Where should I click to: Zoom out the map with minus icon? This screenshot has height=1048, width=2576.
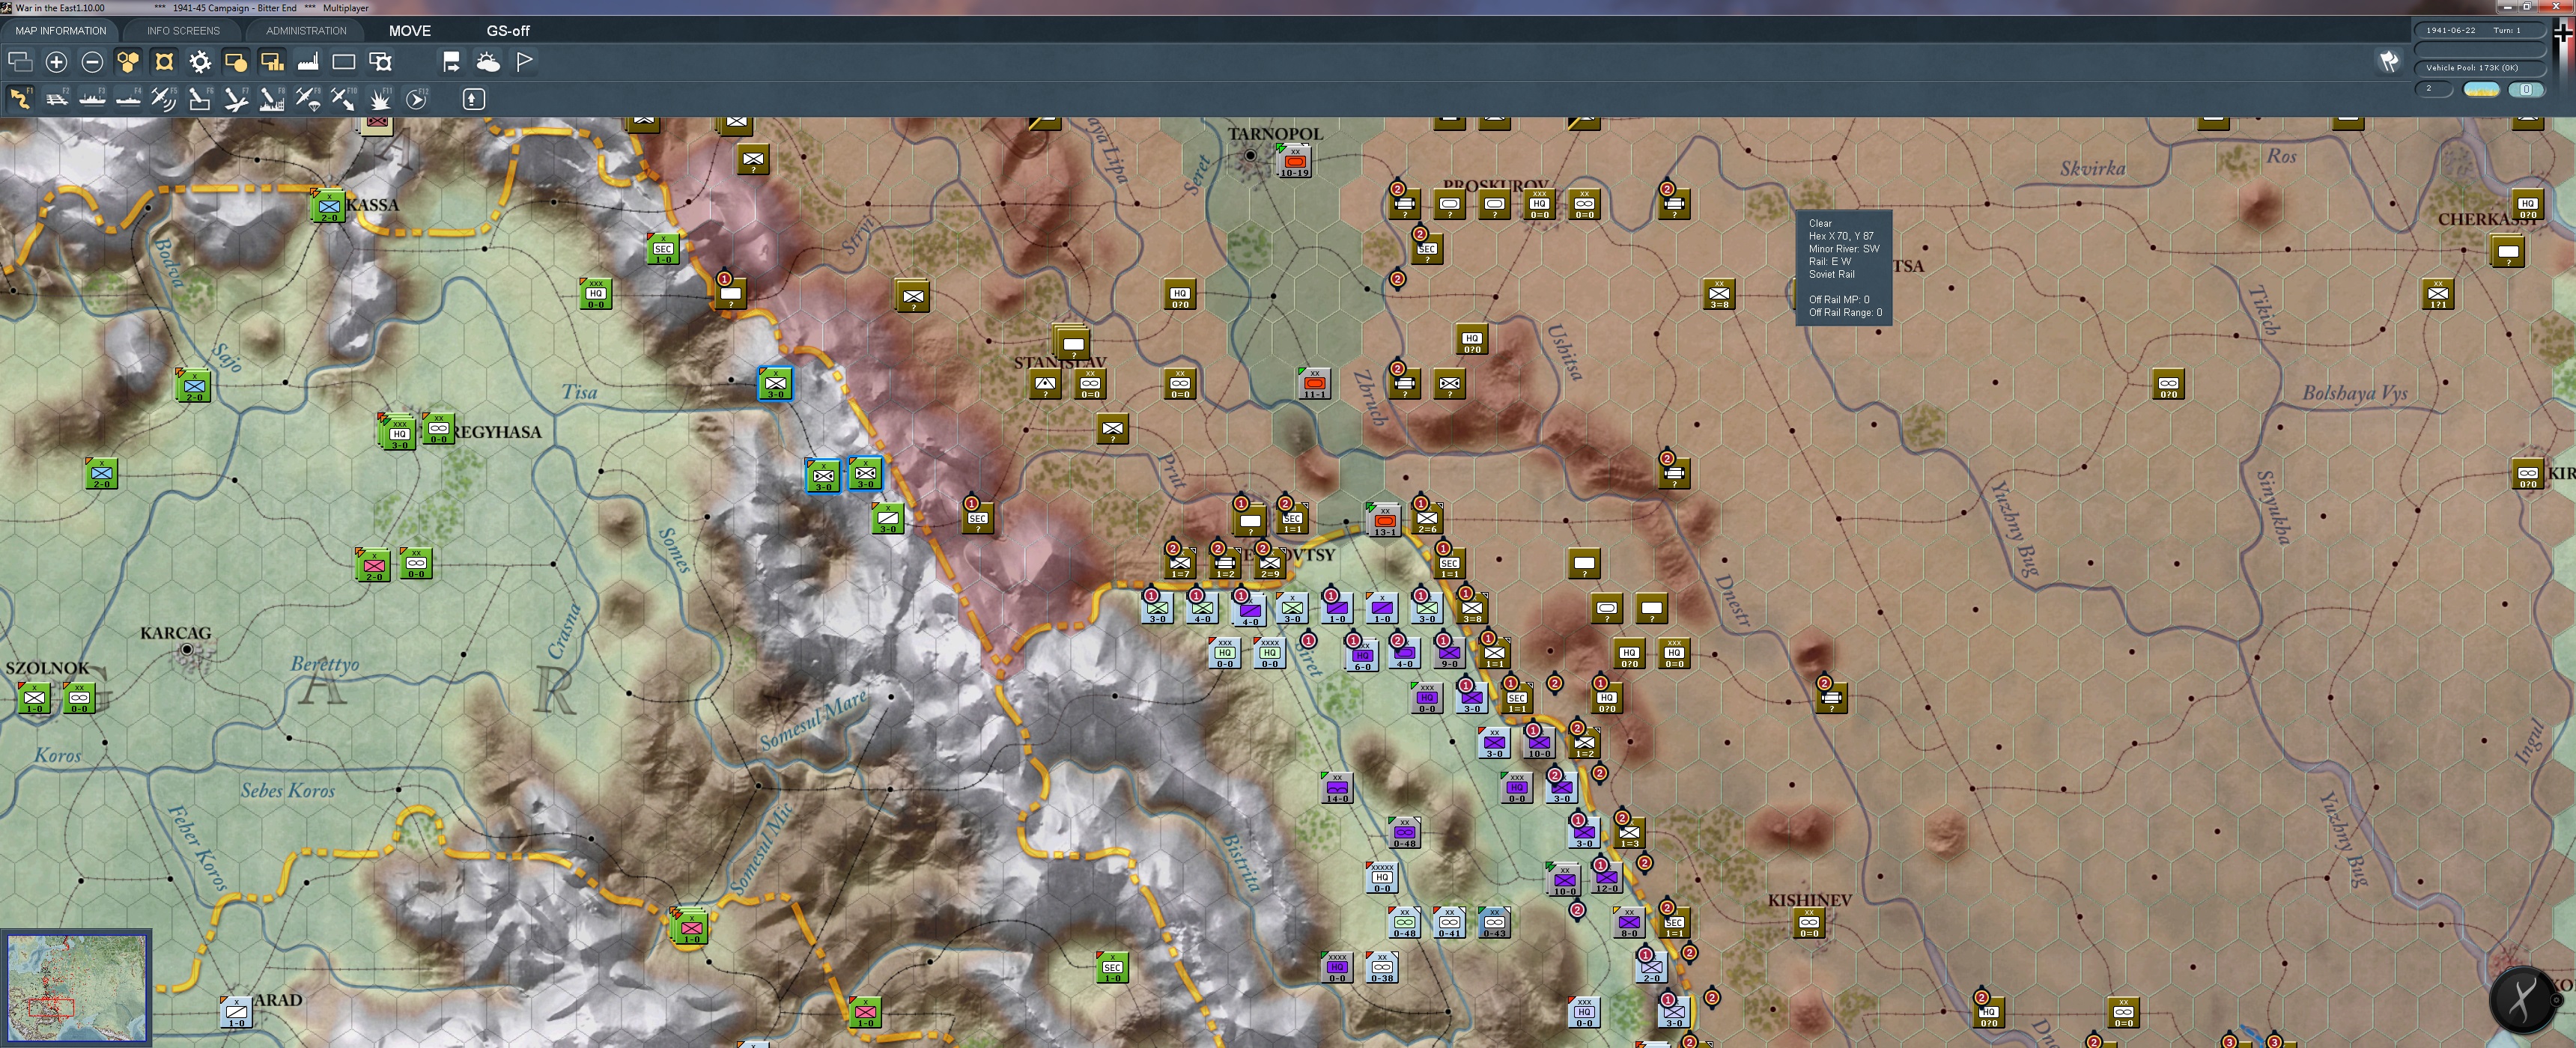pyautogui.click(x=92, y=62)
